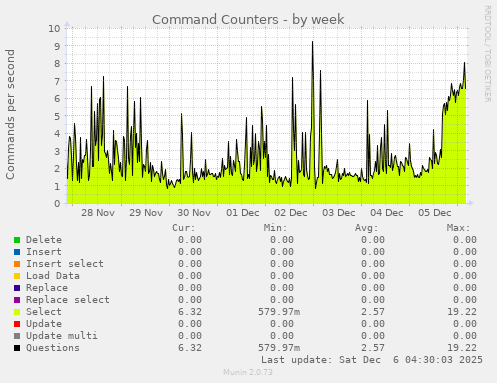This screenshot has width=497, height=383.
Task: Click the 'Munin 2.0.73' version text
Action: click(248, 372)
